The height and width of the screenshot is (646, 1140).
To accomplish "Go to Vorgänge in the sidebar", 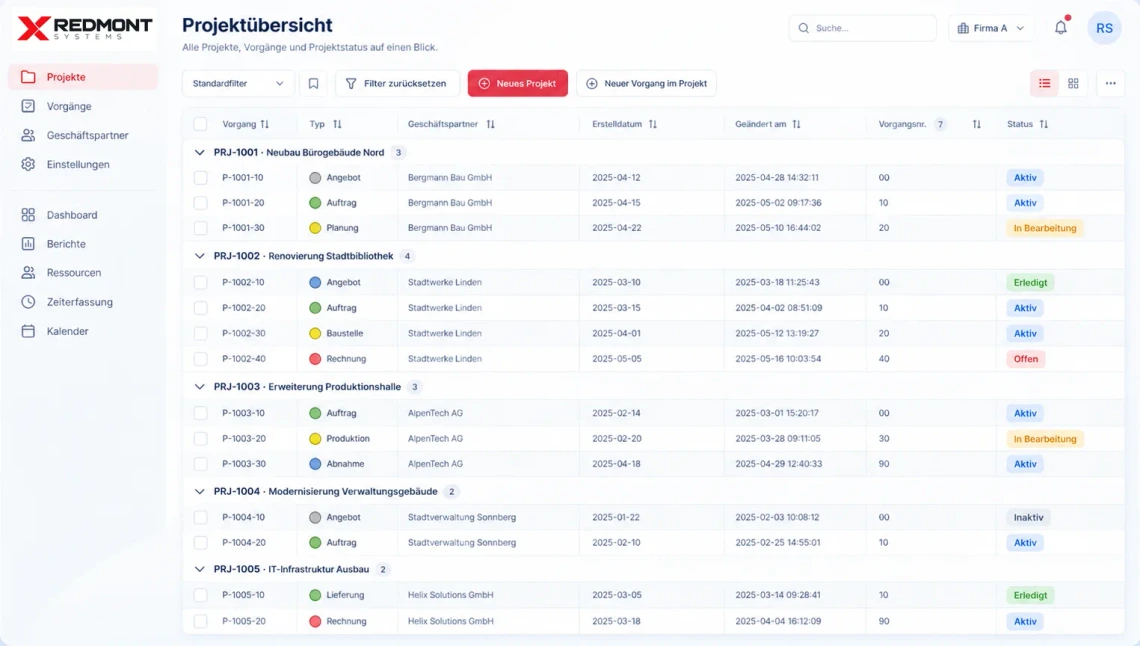I will 83,106.
